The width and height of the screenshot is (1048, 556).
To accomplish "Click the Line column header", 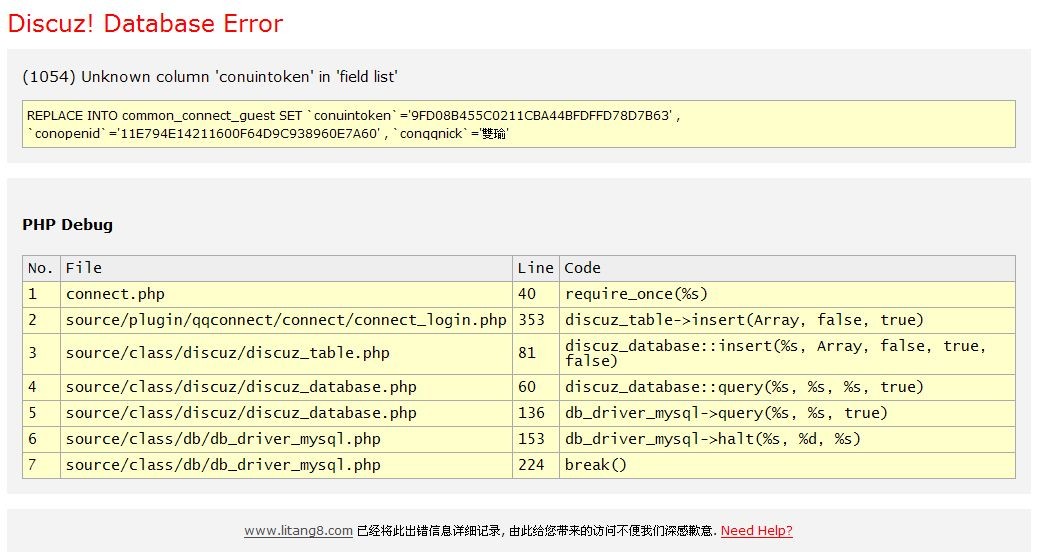I will [535, 268].
